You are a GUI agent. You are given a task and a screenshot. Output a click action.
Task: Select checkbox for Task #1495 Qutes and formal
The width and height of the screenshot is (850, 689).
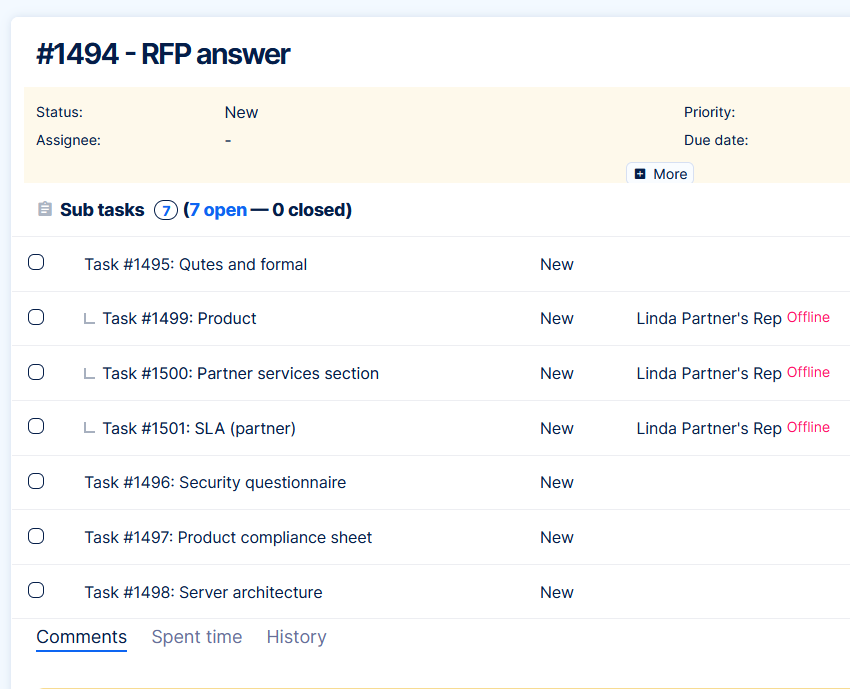pyautogui.click(x=36, y=263)
